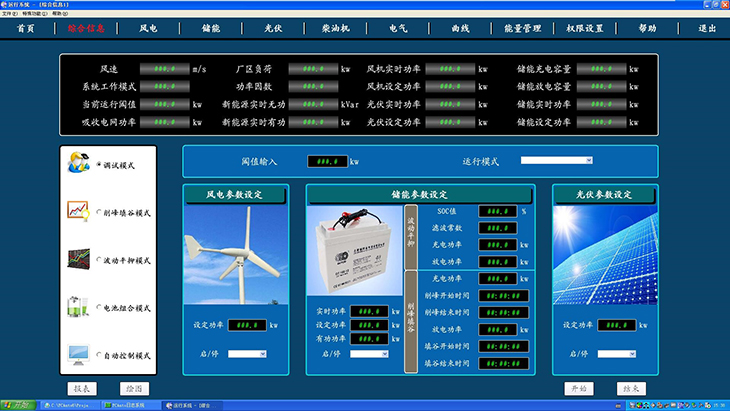Open the 能量管理 tab
This screenshot has width=730, height=411.
click(x=522, y=29)
